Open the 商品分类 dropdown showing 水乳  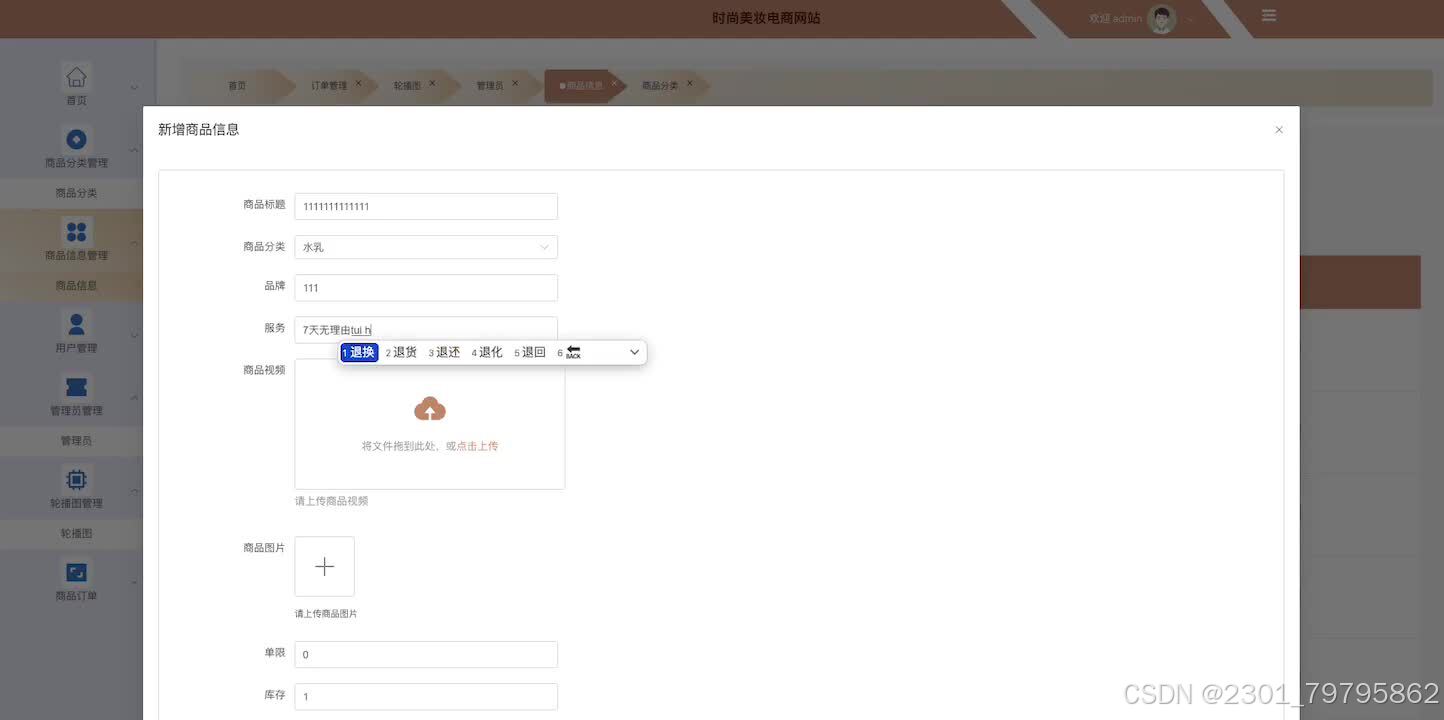click(426, 247)
